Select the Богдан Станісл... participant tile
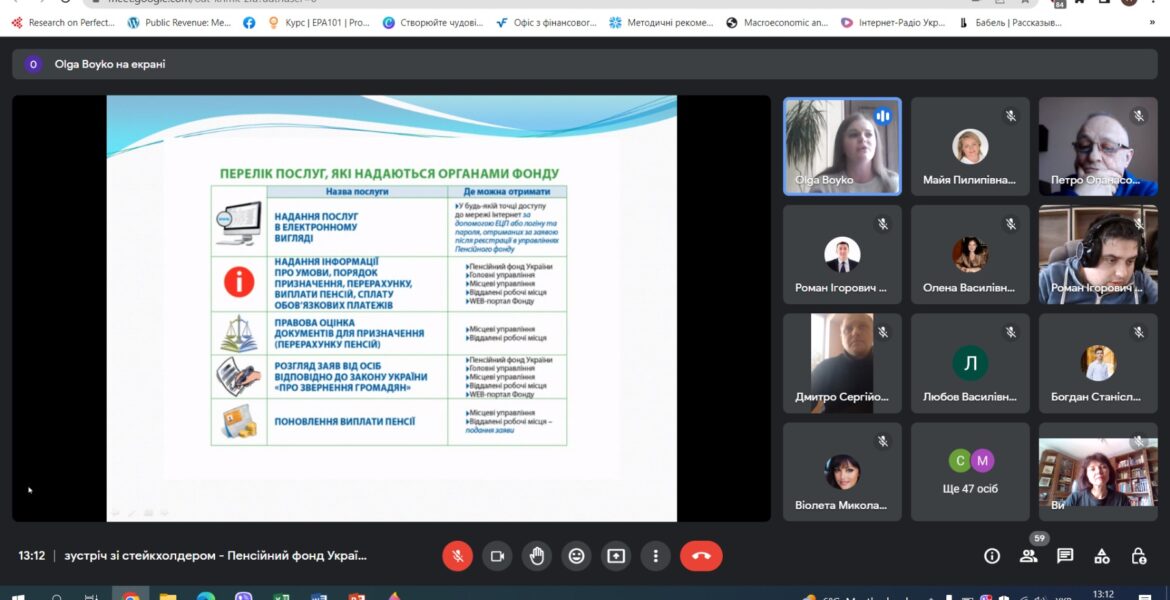Viewport: 1170px width, 600px height. click(x=1098, y=363)
